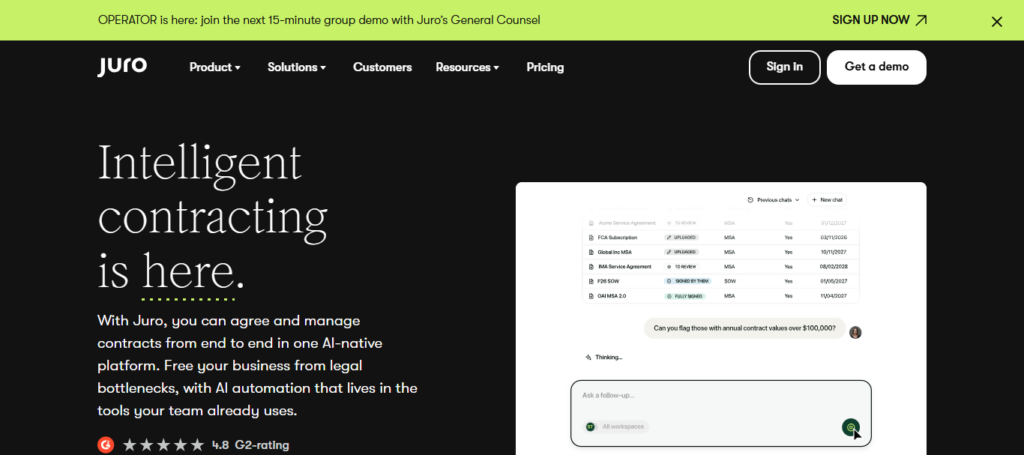This screenshot has height=455, width=1024.
Task: Click the user avatar beside the chat message
Action: 856,332
